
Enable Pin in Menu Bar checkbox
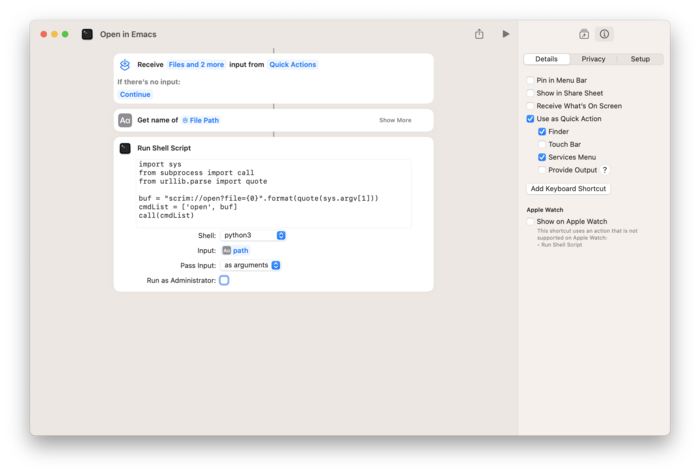click(530, 80)
